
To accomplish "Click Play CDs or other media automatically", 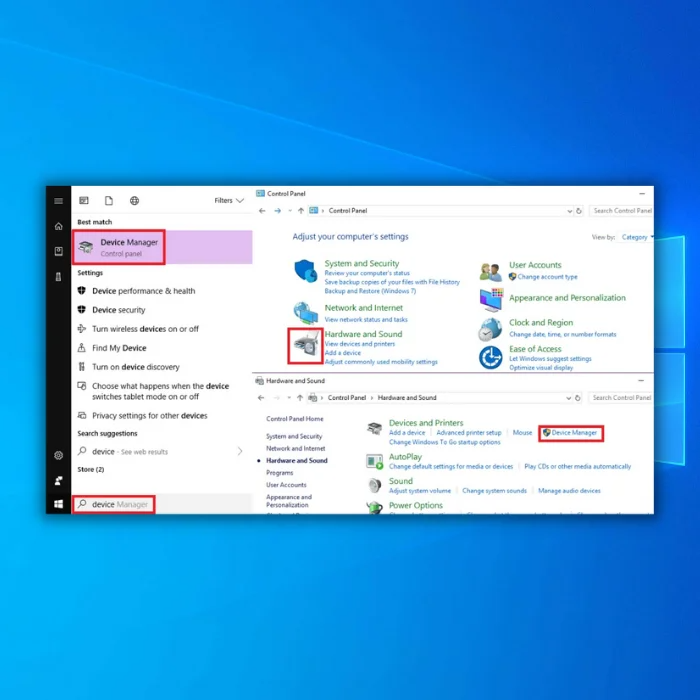I will [x=578, y=467].
